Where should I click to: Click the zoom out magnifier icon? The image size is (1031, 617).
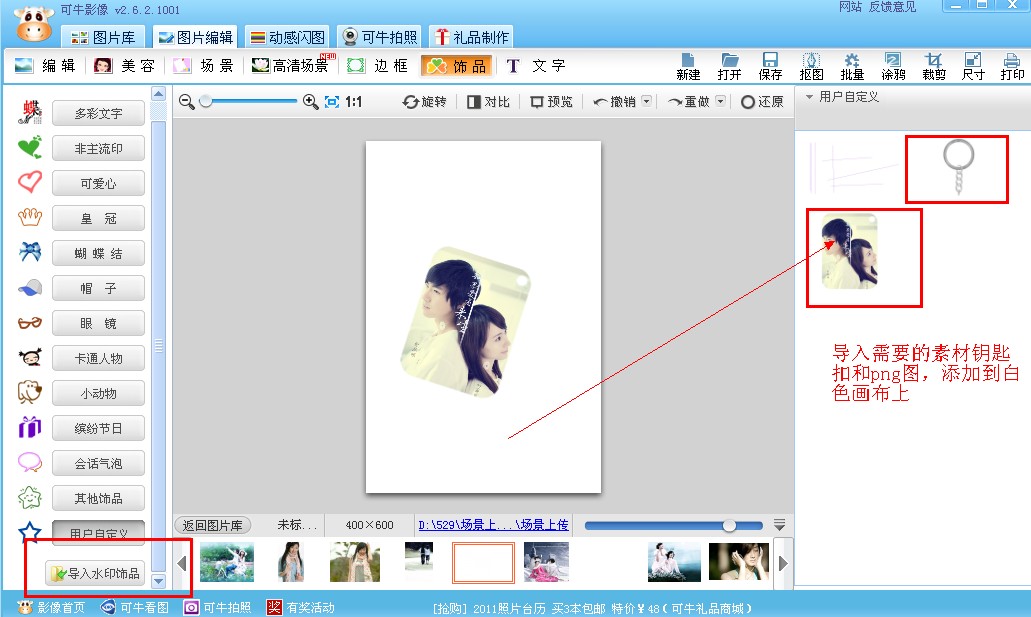click(x=187, y=102)
